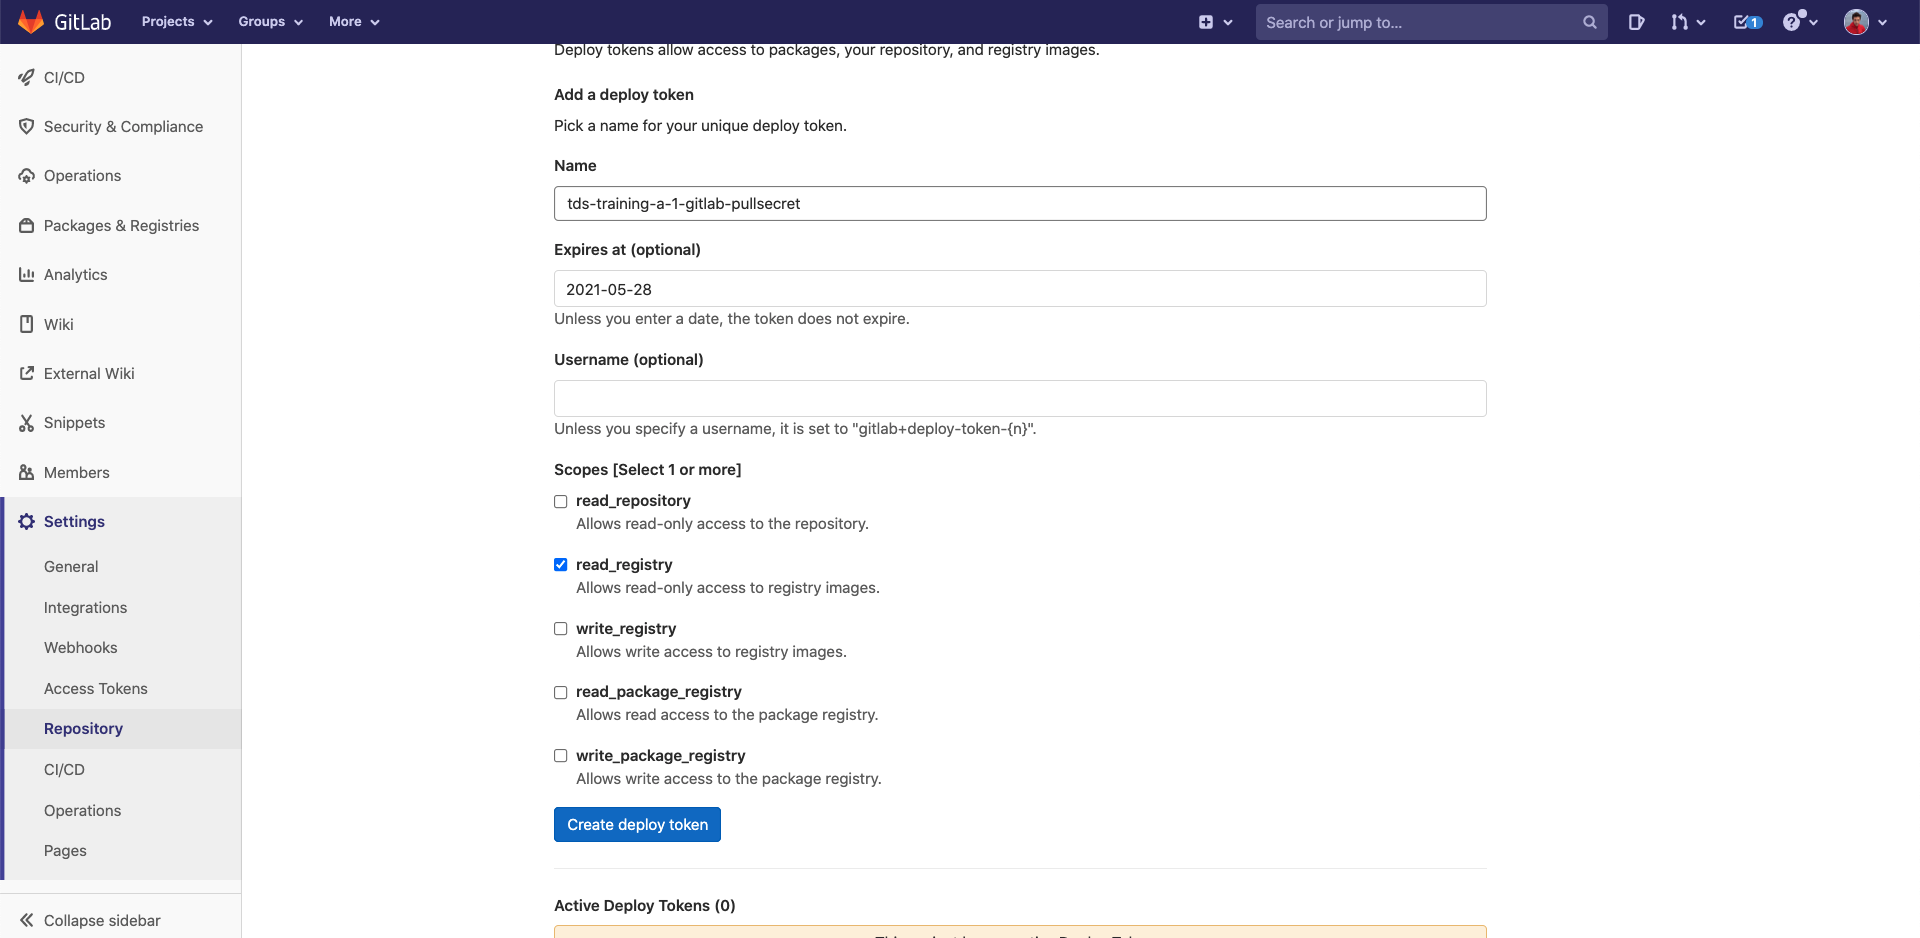This screenshot has width=1920, height=938.
Task: Enable the write_package_registry scope checkbox
Action: click(x=561, y=756)
